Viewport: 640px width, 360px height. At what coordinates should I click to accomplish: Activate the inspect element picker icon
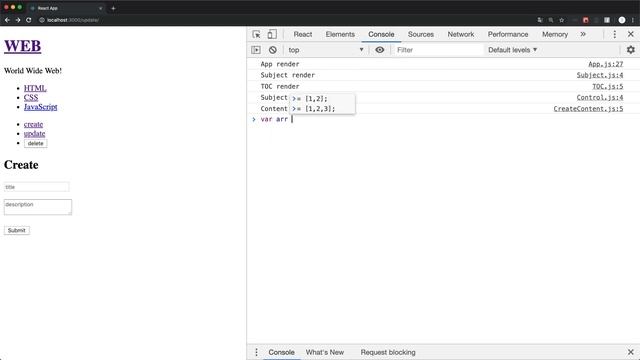tap(256, 34)
